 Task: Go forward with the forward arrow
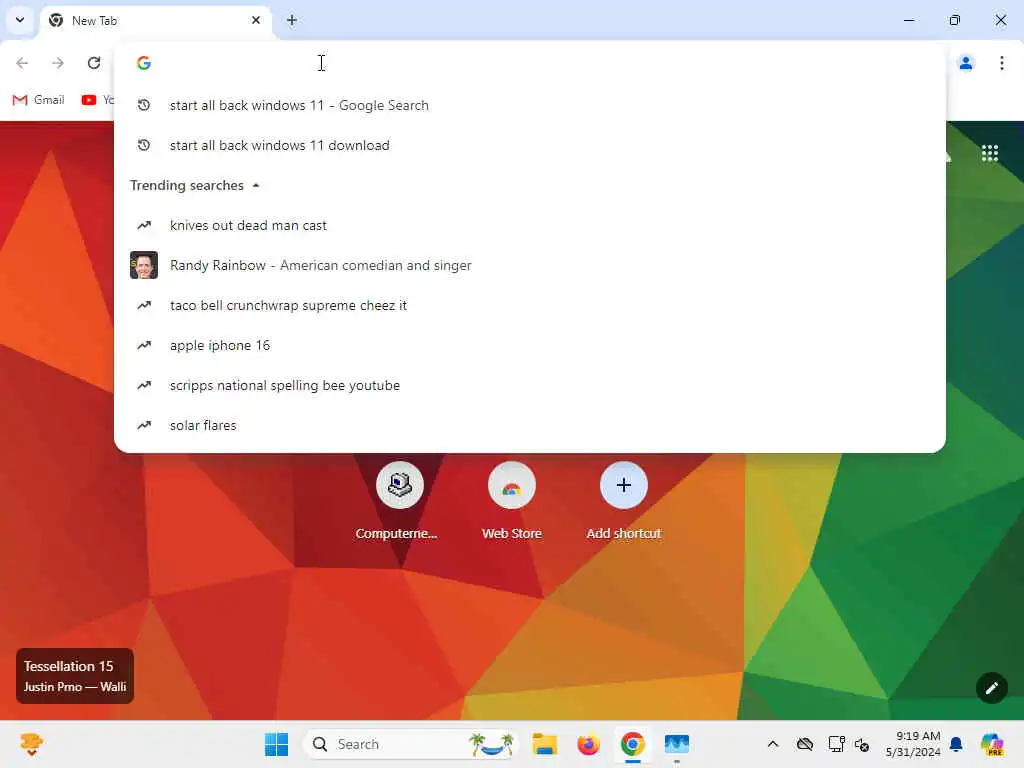57,63
